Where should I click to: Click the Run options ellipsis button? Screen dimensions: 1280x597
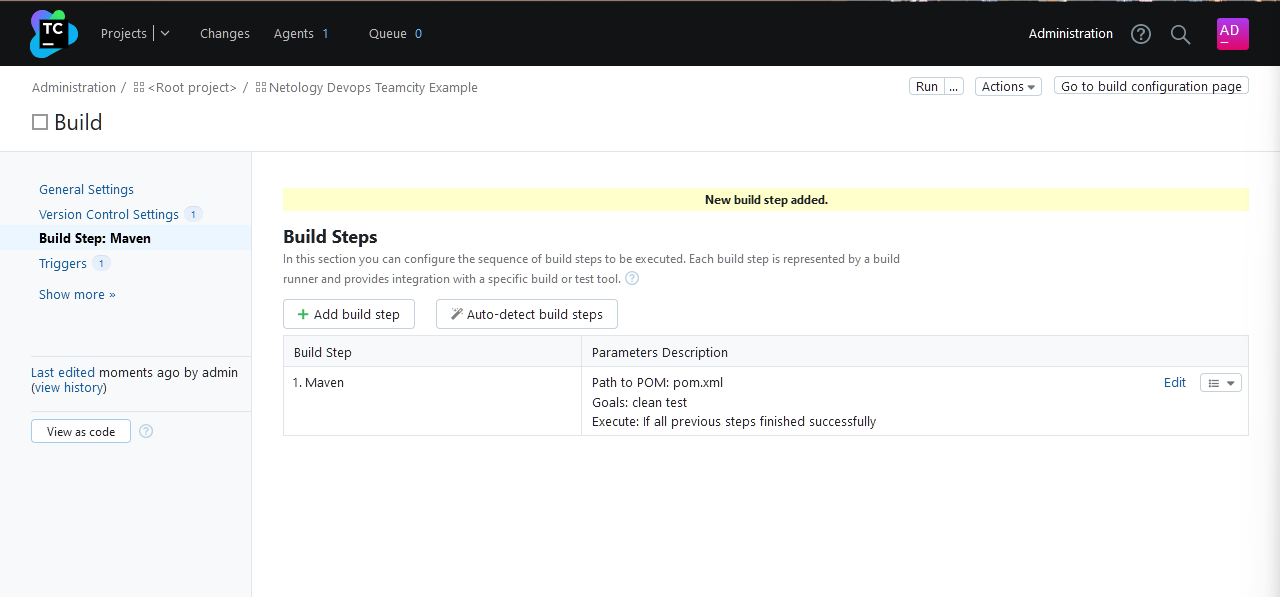click(954, 87)
